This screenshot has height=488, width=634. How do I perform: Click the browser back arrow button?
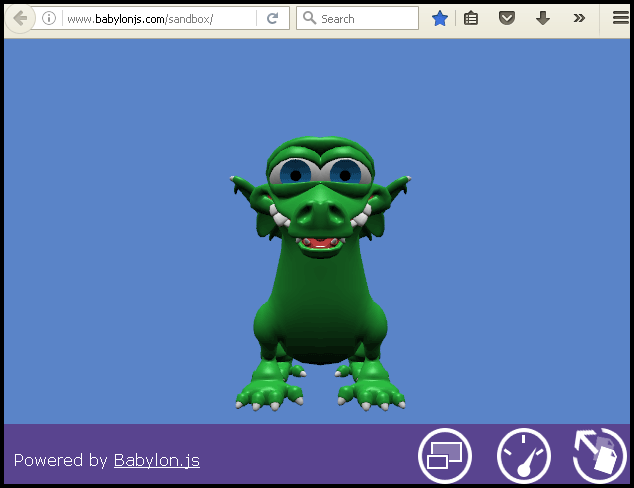click(19, 18)
